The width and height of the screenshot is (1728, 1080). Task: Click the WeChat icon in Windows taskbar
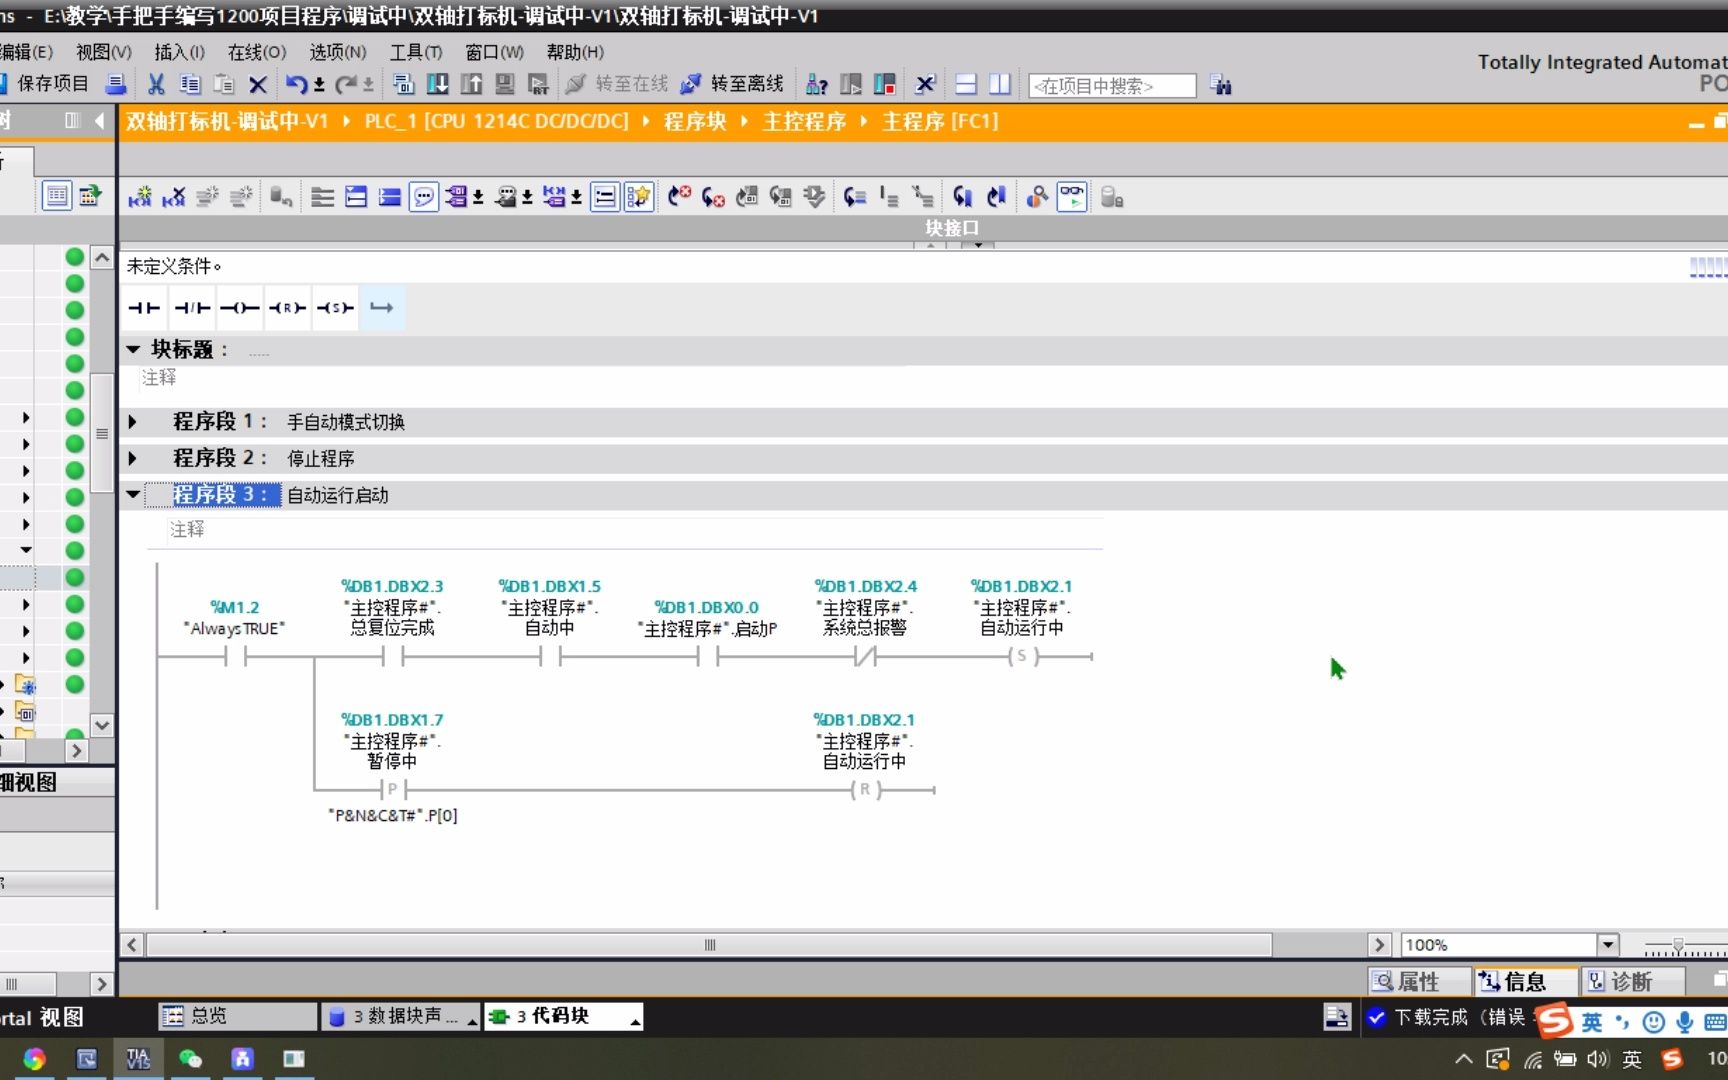click(190, 1059)
